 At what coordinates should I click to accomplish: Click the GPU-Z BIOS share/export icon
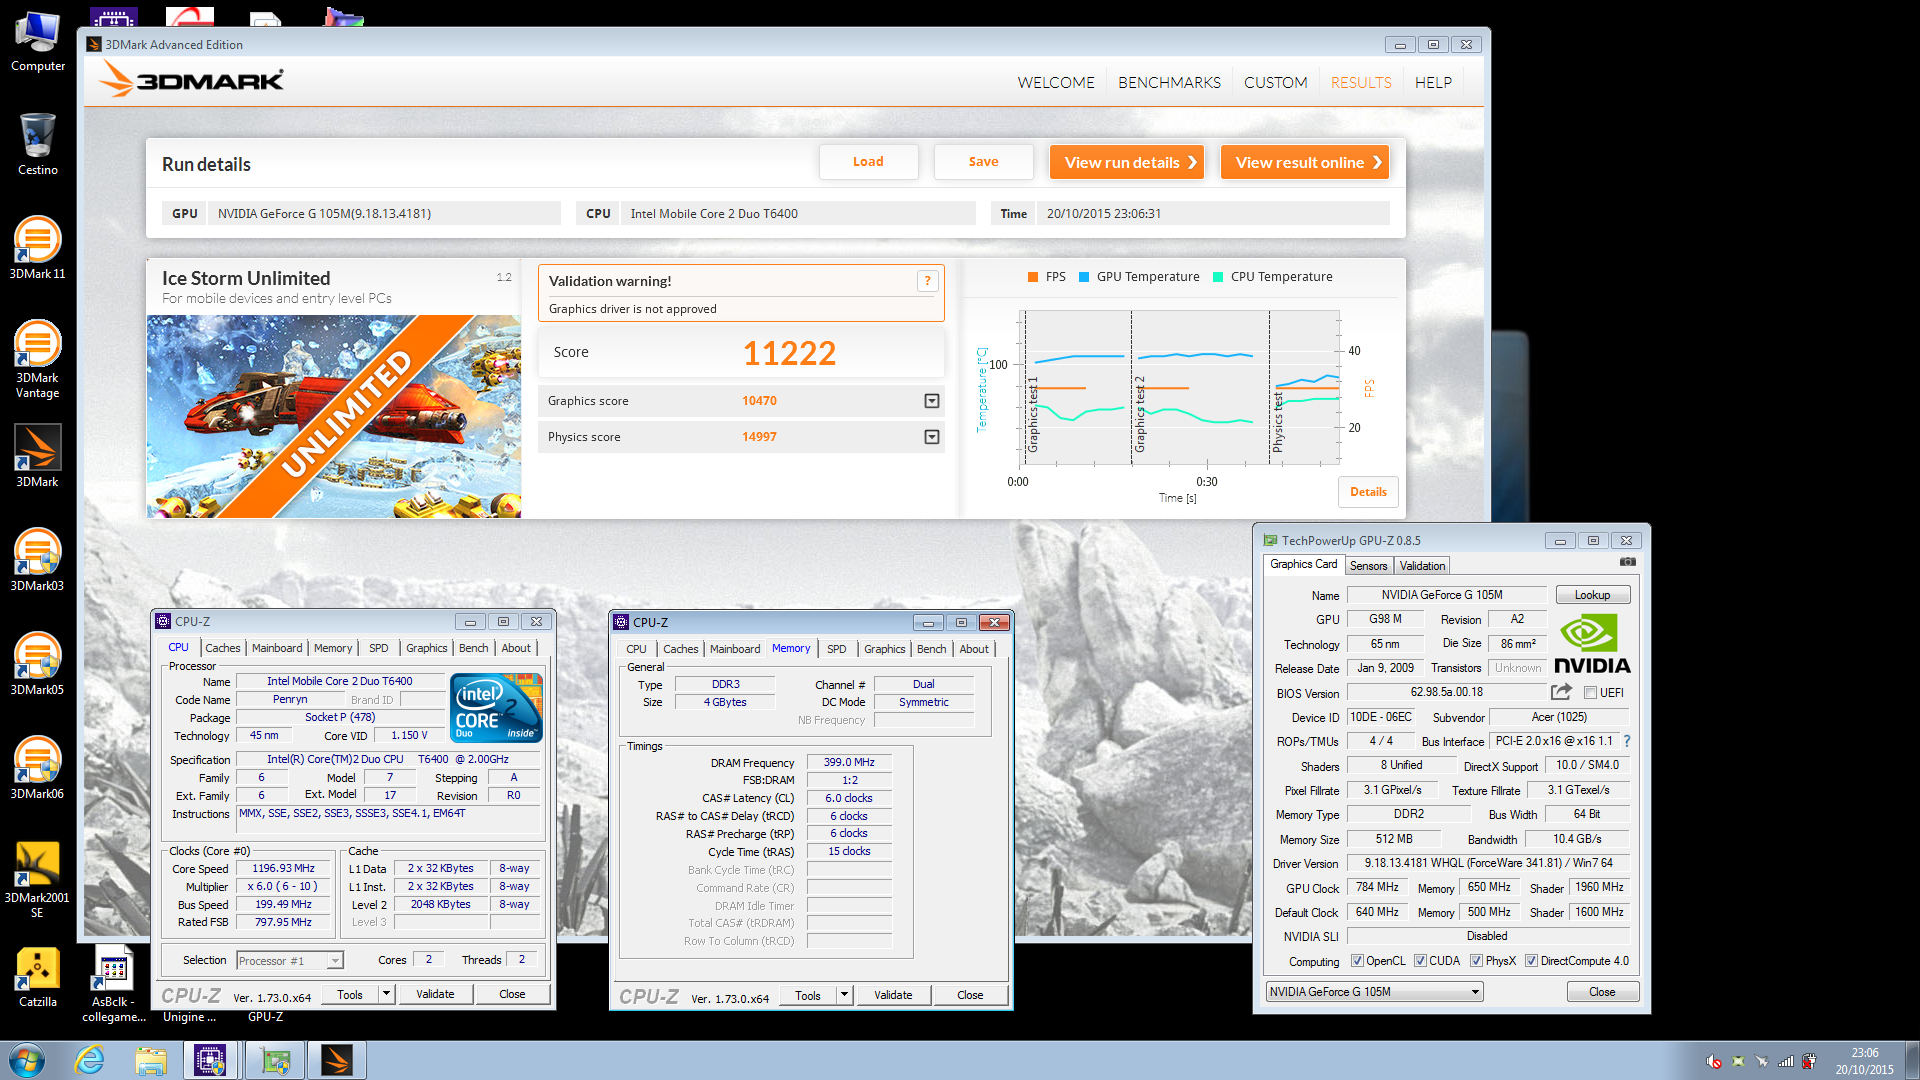[x=1561, y=691]
